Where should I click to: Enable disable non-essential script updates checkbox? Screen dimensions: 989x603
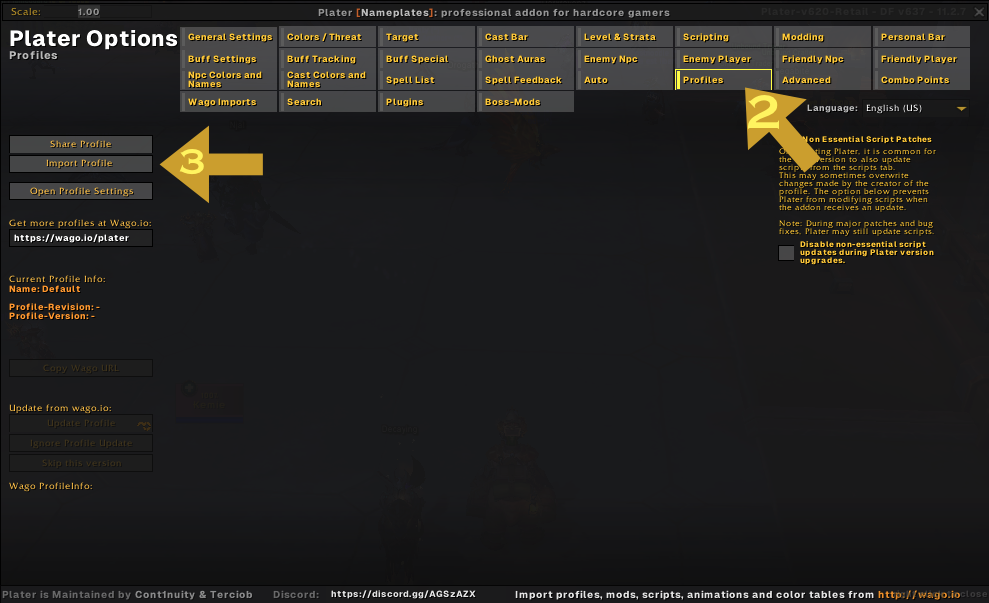[786, 253]
